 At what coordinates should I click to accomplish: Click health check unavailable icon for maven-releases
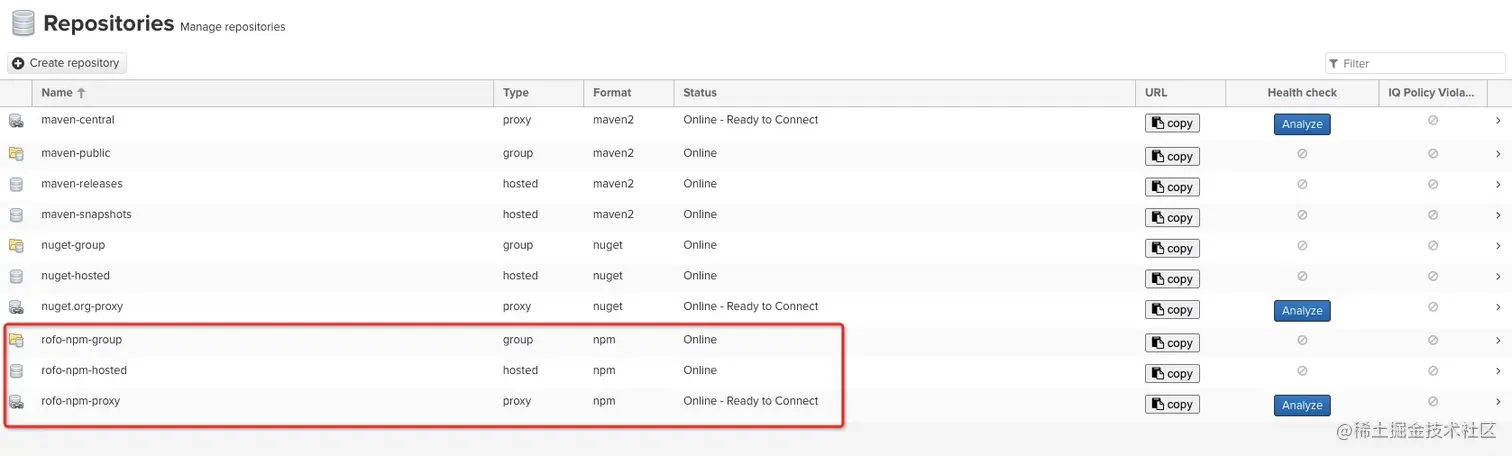(1302, 184)
